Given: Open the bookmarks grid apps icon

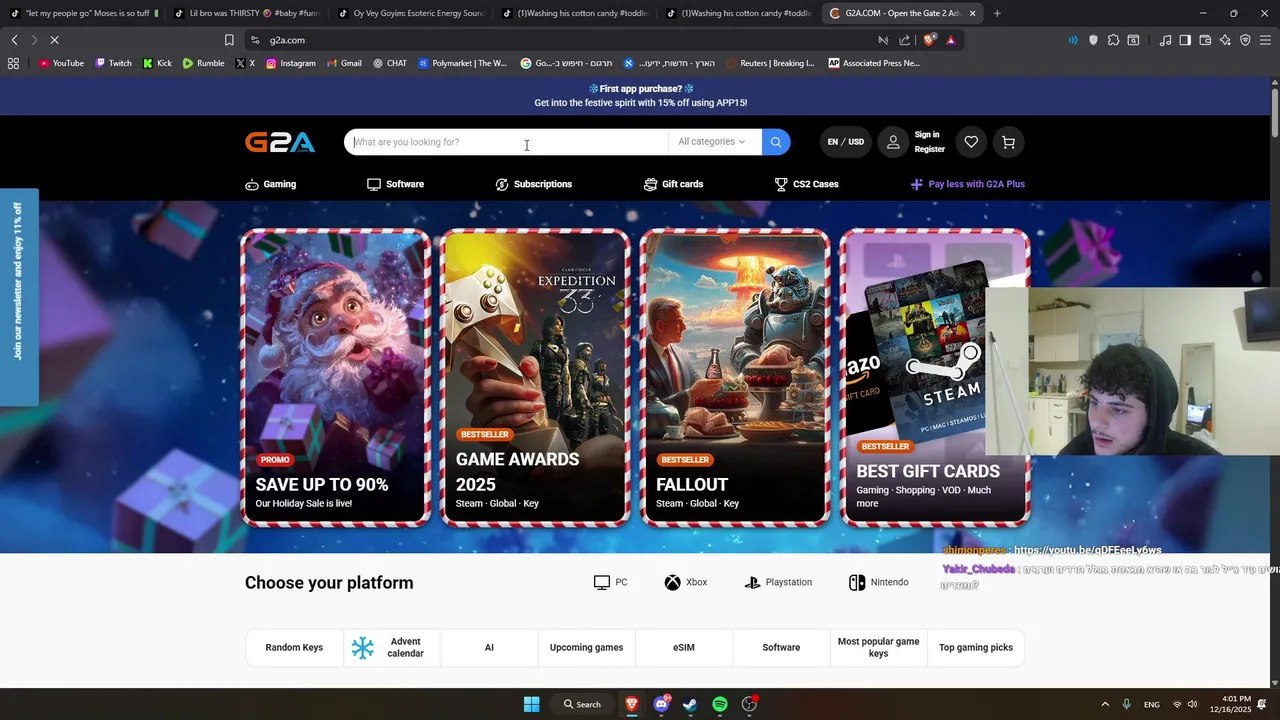Looking at the screenshot, I should tap(13, 63).
